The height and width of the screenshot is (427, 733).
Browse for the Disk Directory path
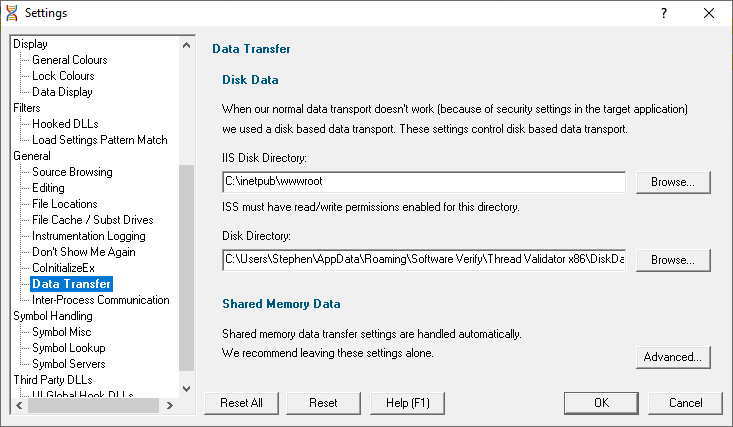click(673, 260)
